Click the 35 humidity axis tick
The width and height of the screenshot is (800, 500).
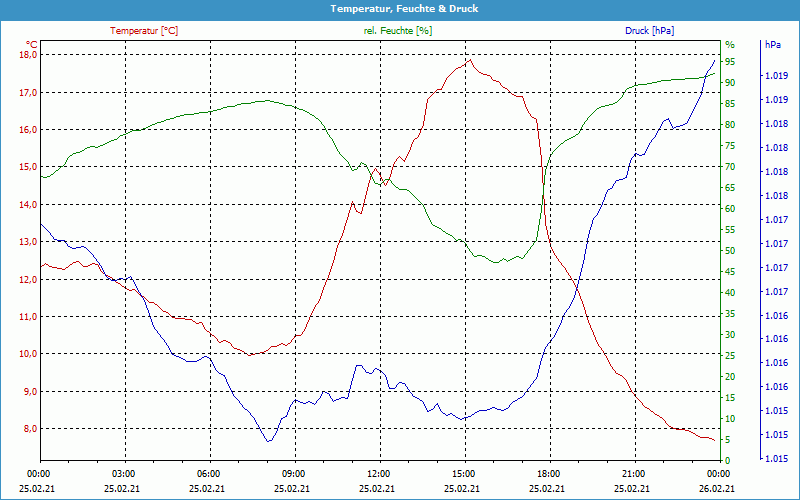730,314
